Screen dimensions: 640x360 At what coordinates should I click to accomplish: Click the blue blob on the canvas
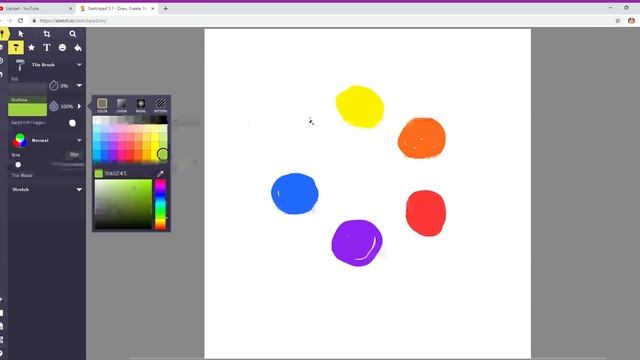tap(295, 193)
